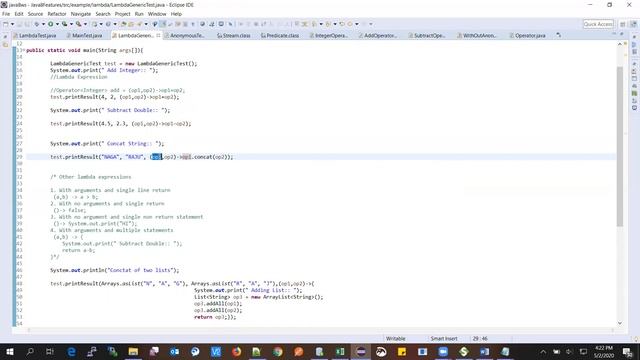Image resolution: width=640 pixels, height=360 pixels.
Task: Open Task View on the taskbar
Action: (50, 351)
